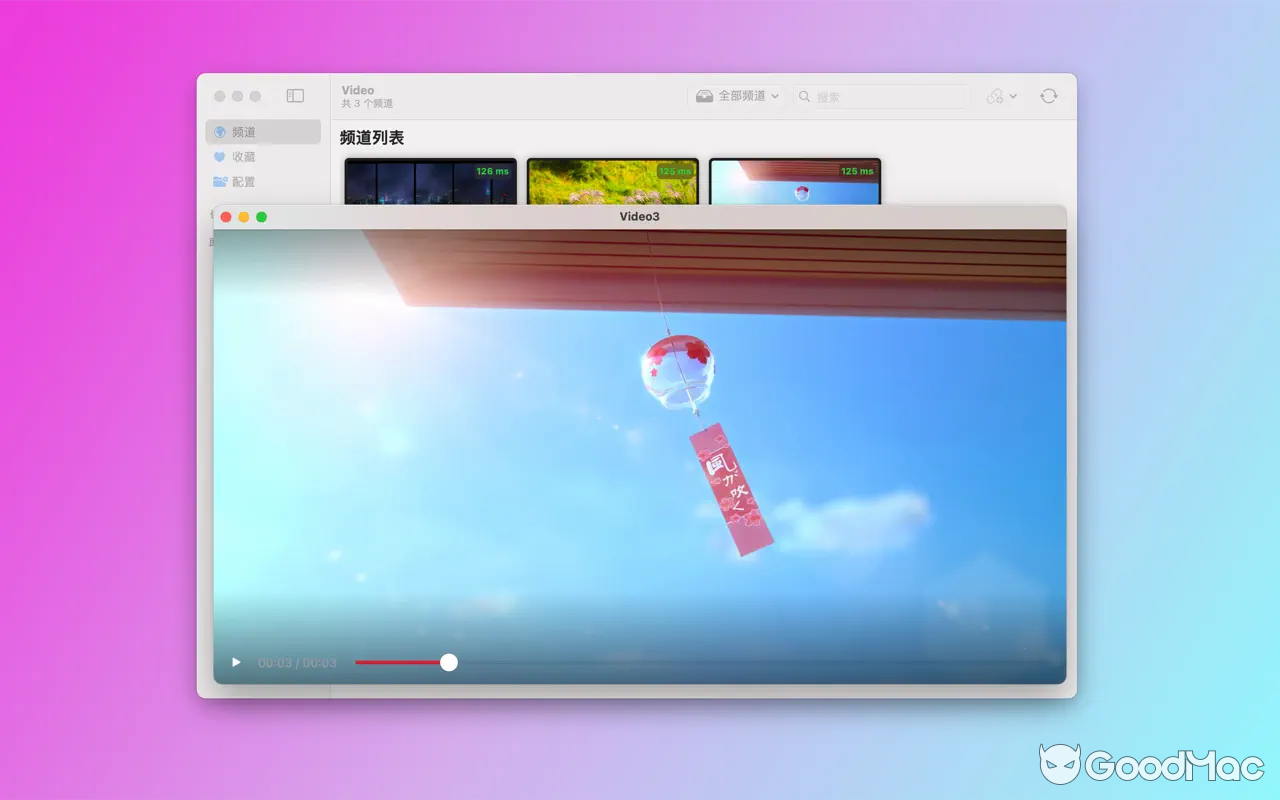The image size is (1280, 800).
Task: Click the playback progress slider handle
Action: [448, 662]
